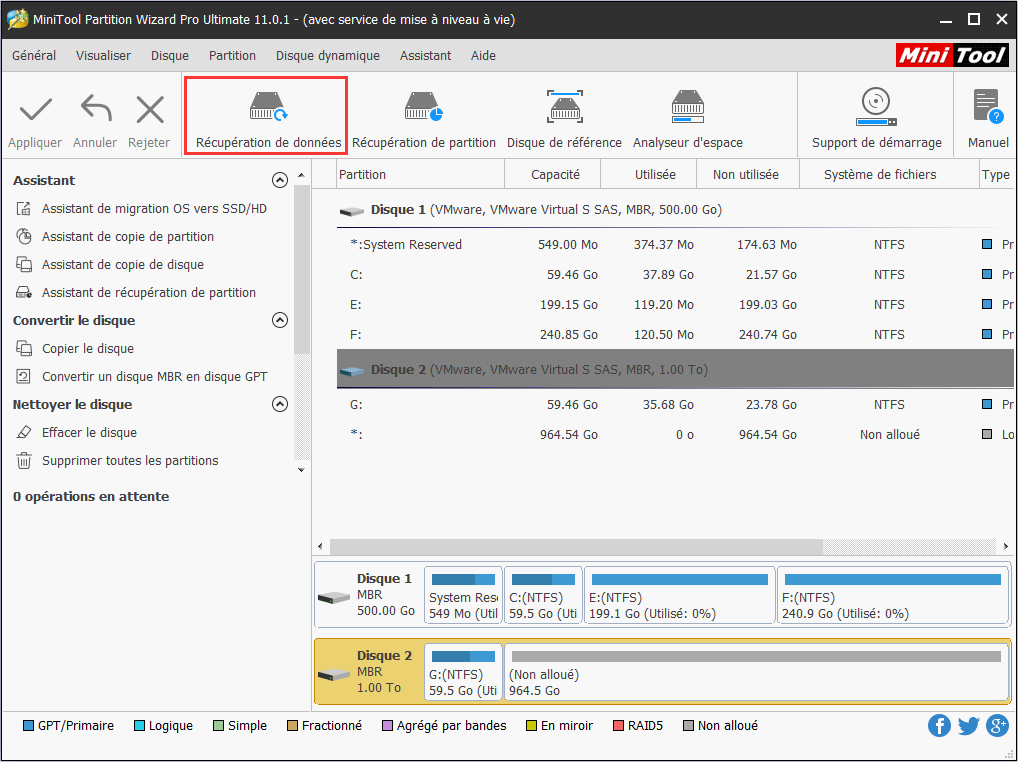Open the Visualiser menu
The image size is (1018, 762).
point(103,56)
